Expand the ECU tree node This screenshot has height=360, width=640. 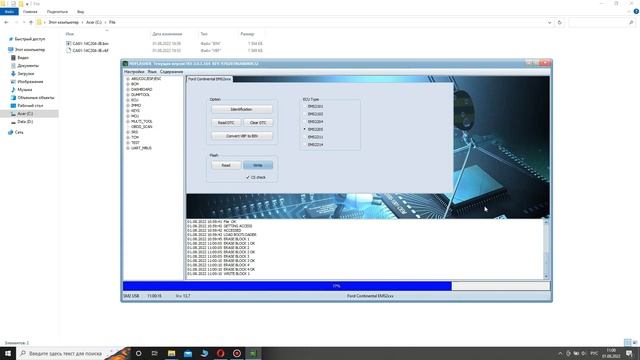(x=128, y=100)
